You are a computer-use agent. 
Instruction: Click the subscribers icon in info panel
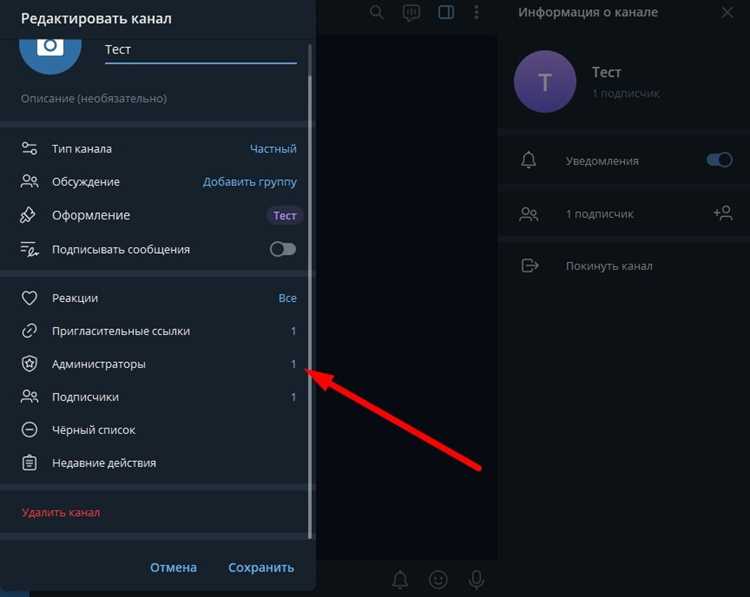pos(529,214)
